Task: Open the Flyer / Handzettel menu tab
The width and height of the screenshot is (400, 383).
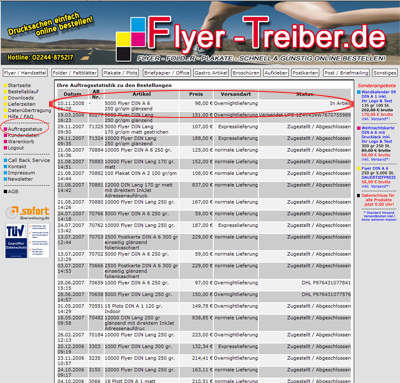Action: pos(25,73)
